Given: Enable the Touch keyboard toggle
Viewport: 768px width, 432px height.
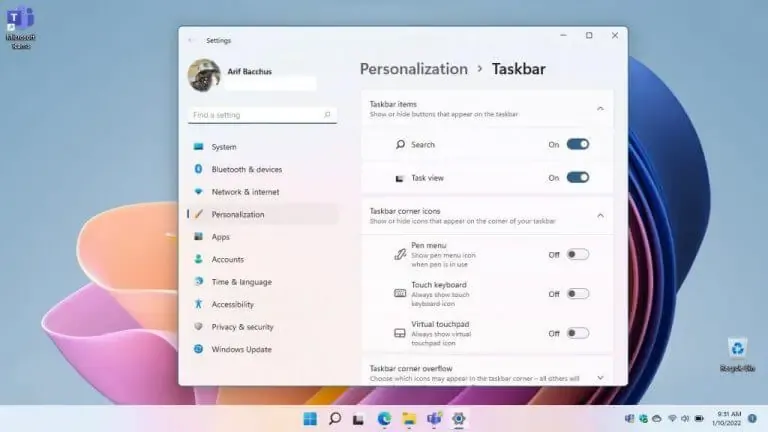Looking at the screenshot, I should pyautogui.click(x=577, y=294).
